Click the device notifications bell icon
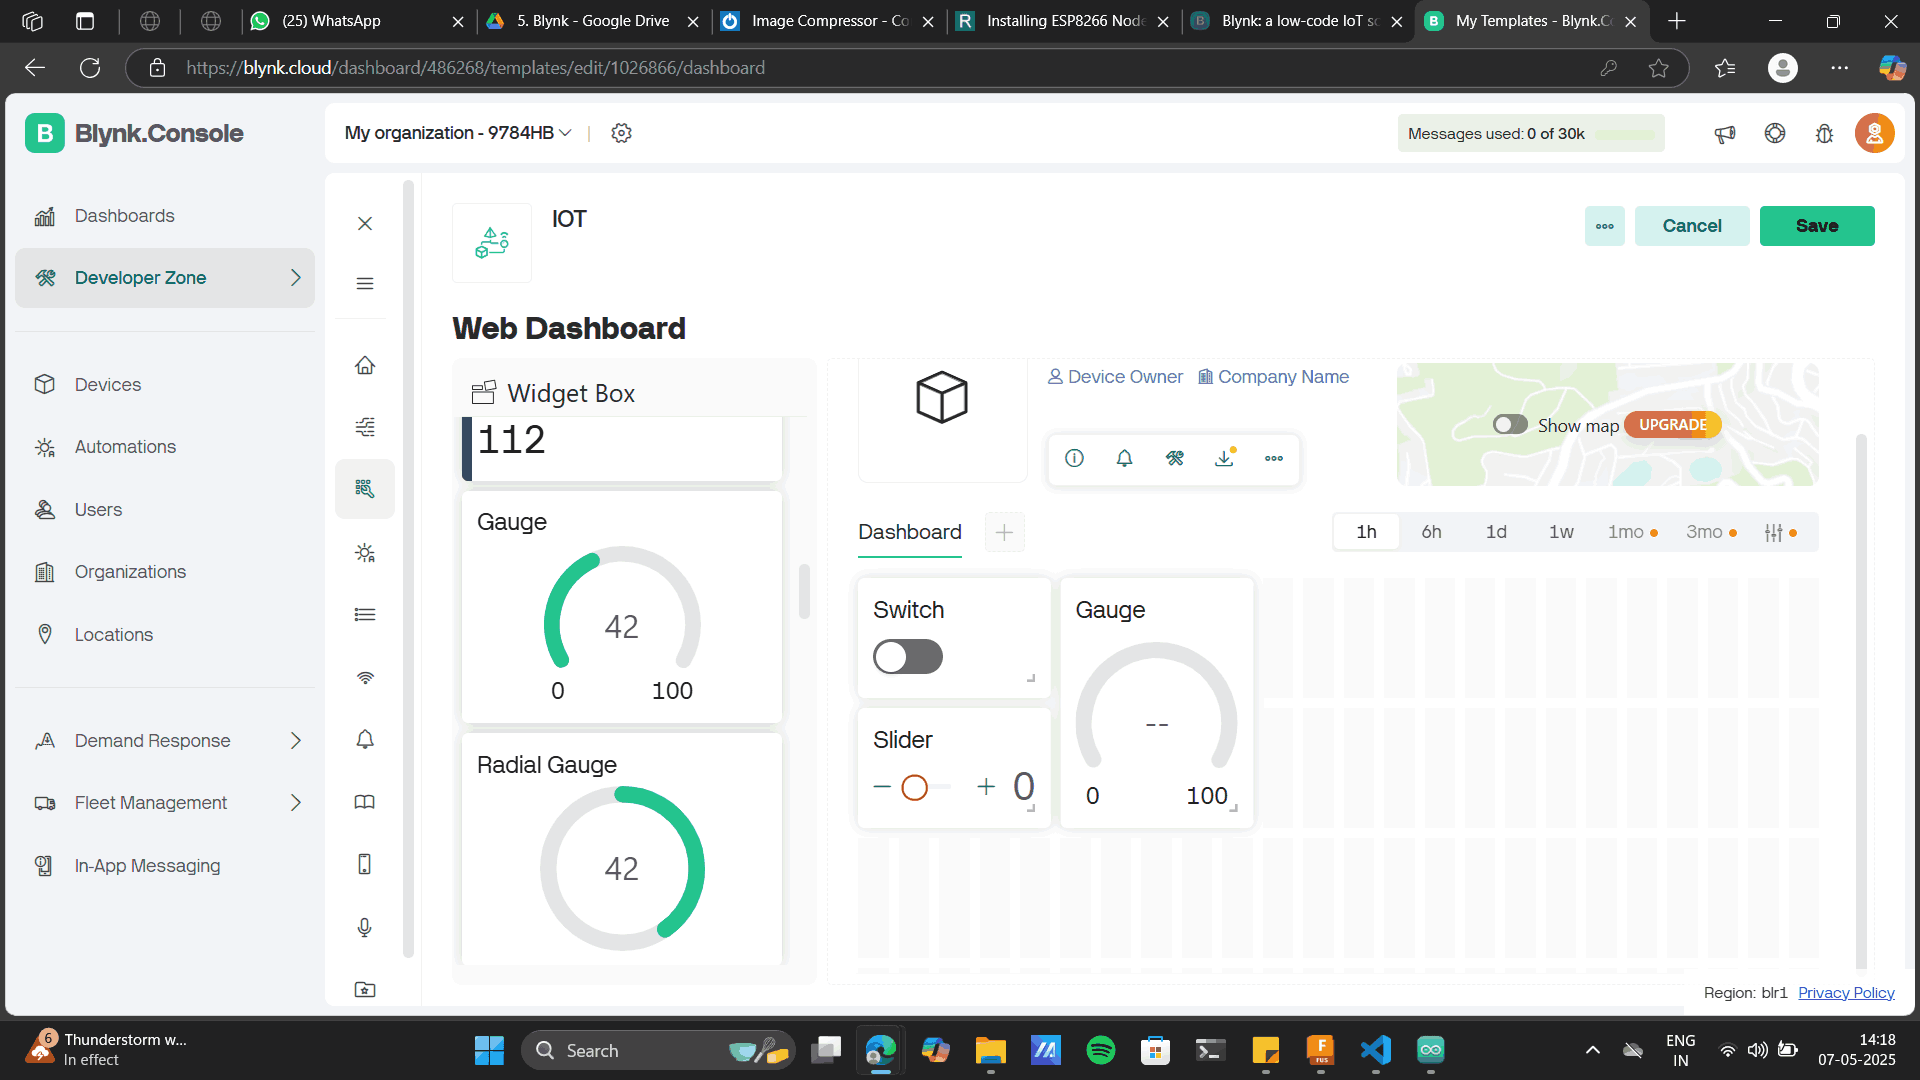 [1125, 458]
